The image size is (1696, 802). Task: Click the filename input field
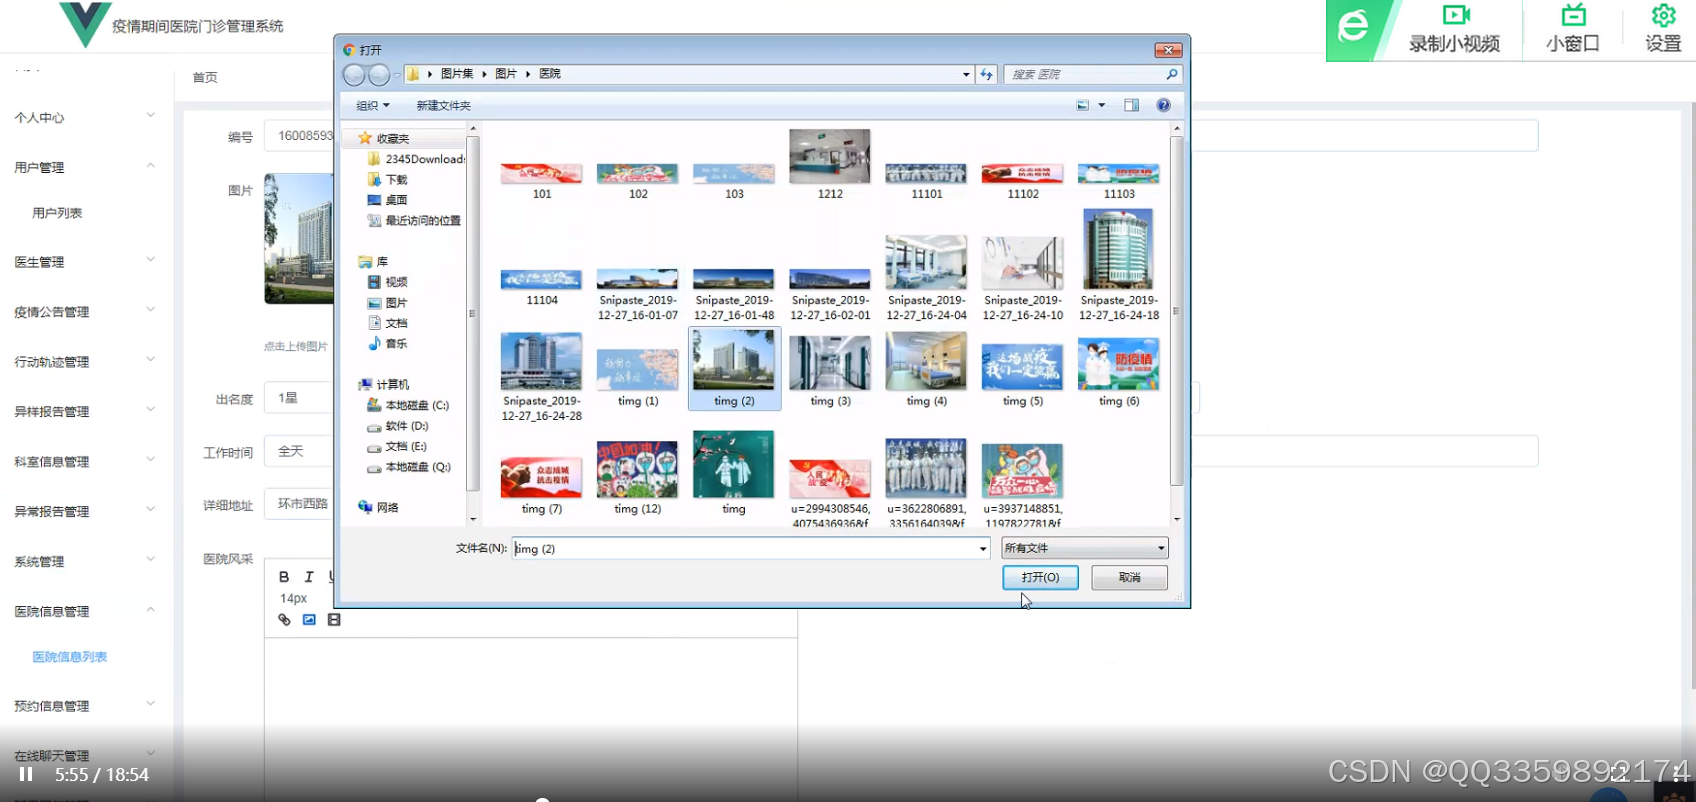[x=745, y=548]
